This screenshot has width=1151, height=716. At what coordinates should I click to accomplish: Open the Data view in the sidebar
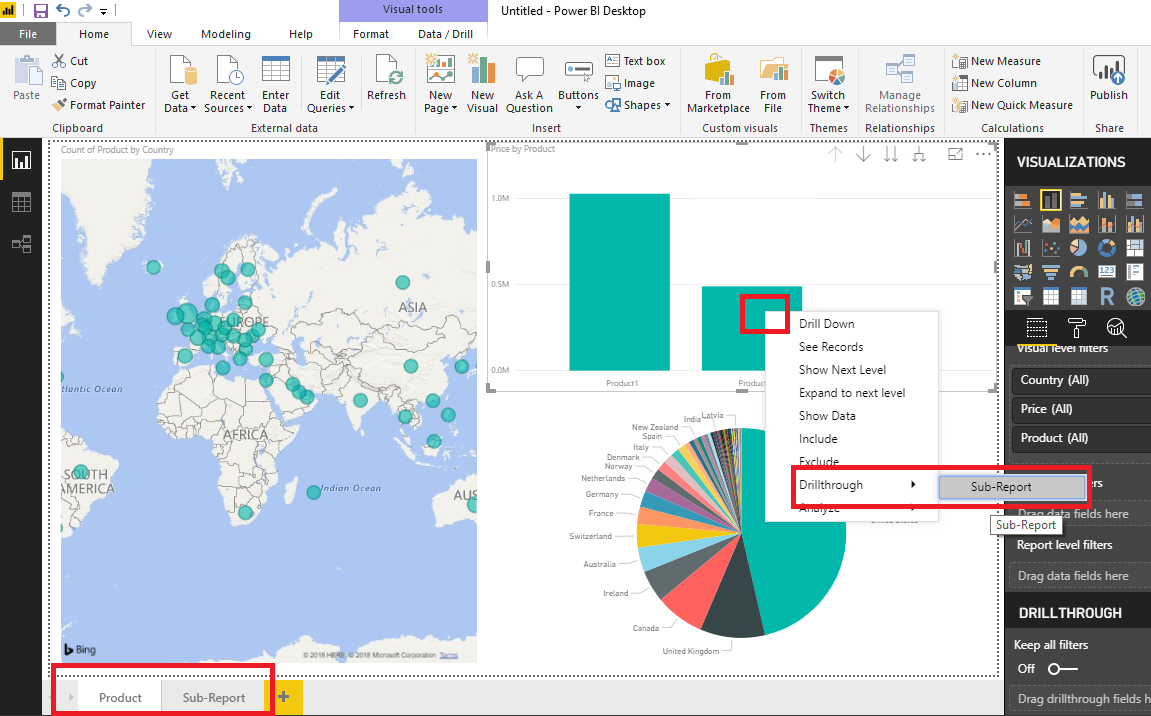21,202
